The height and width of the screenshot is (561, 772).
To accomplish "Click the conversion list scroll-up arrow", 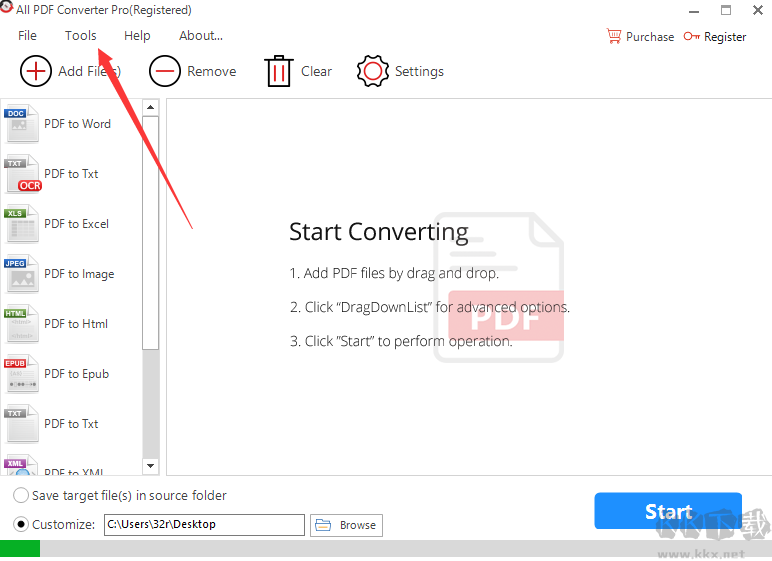I will [x=151, y=107].
